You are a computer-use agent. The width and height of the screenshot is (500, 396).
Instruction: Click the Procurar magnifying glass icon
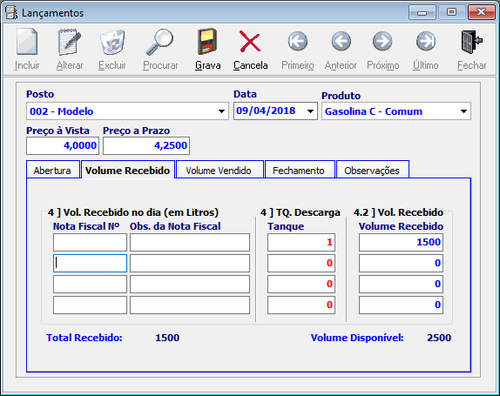pyautogui.click(x=160, y=42)
